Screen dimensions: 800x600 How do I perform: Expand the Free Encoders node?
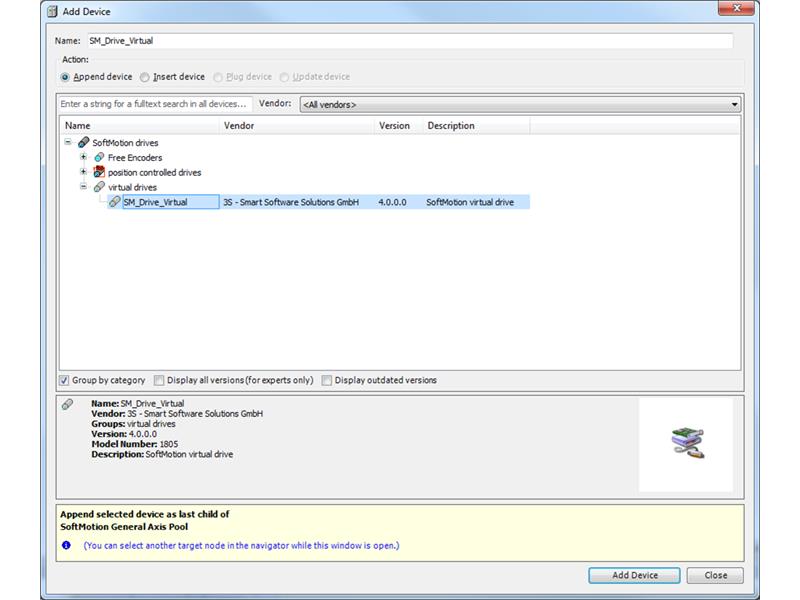[83, 157]
